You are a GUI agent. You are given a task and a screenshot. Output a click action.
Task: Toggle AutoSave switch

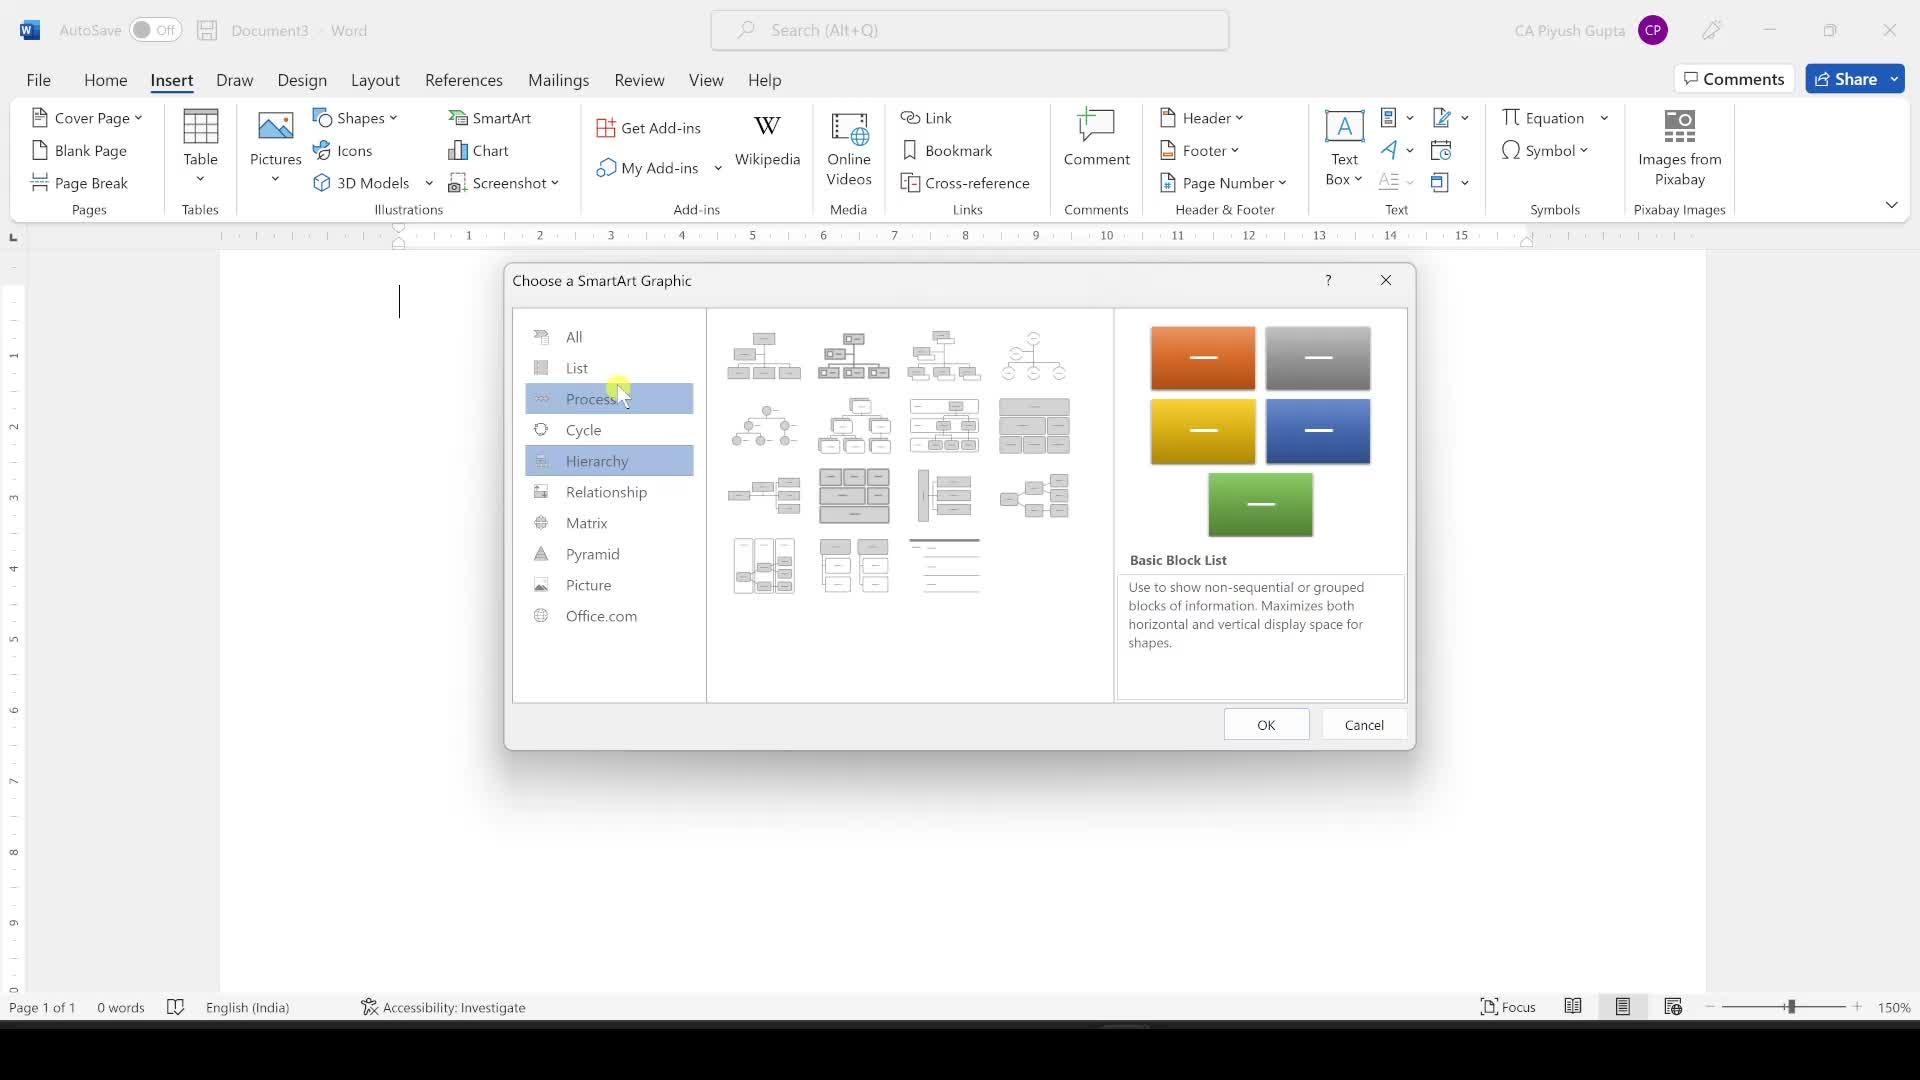tap(155, 30)
